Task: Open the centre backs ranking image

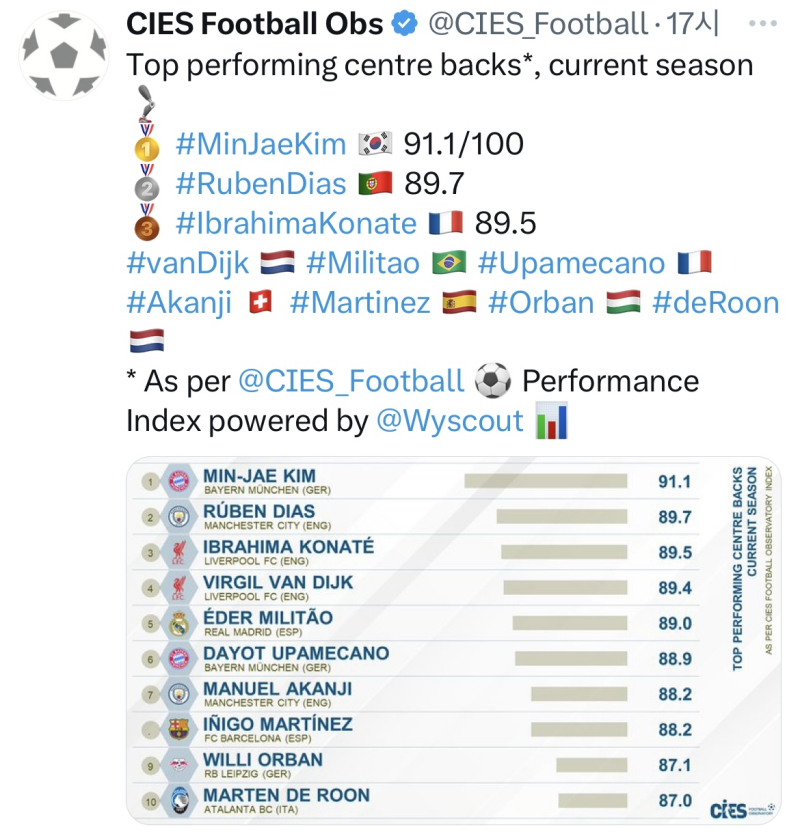Action: [454, 640]
